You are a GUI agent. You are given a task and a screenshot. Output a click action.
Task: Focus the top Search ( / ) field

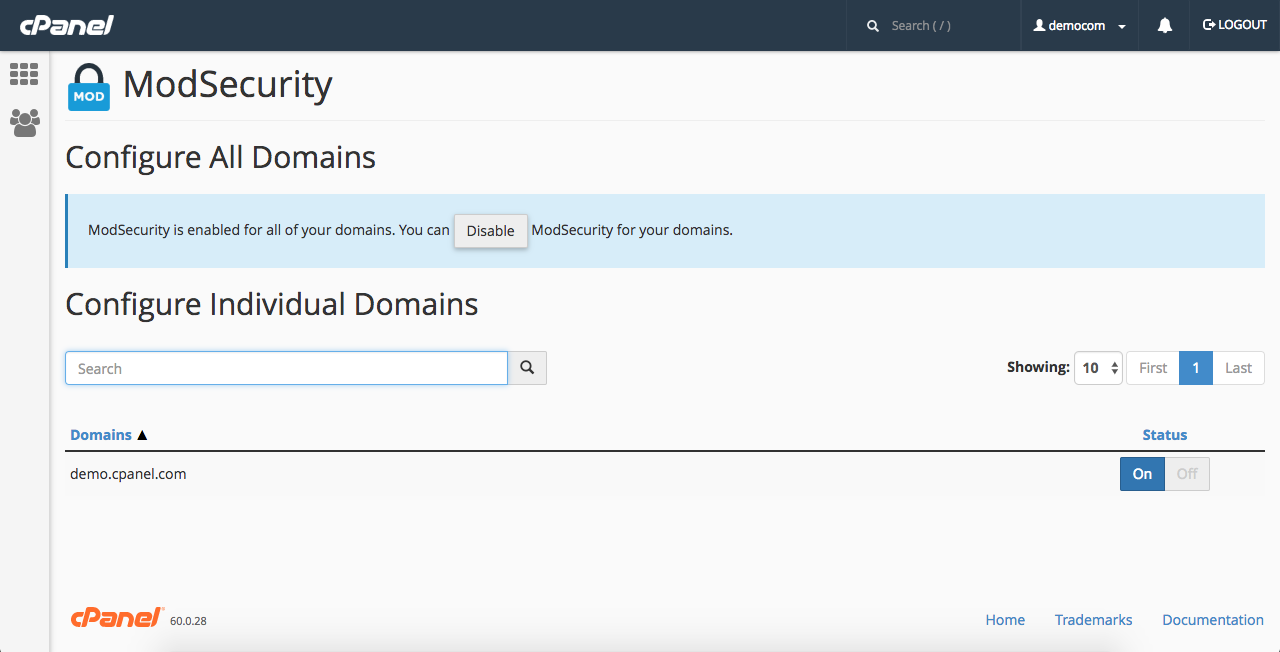pyautogui.click(x=932, y=25)
